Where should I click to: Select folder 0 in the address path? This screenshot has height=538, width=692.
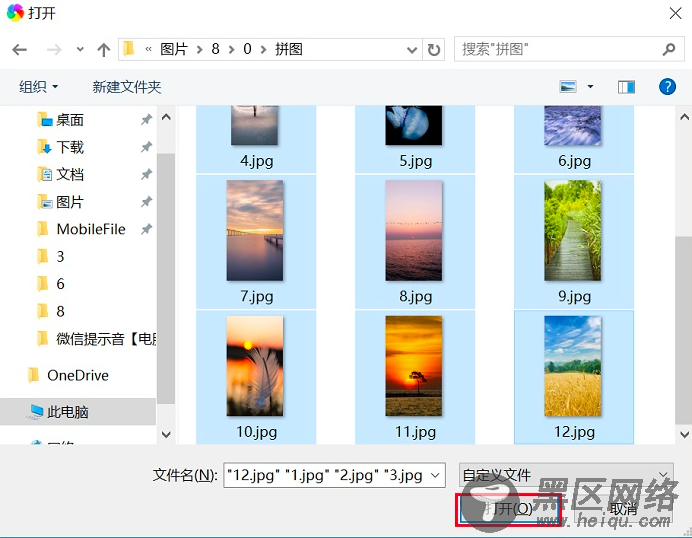tap(247, 49)
